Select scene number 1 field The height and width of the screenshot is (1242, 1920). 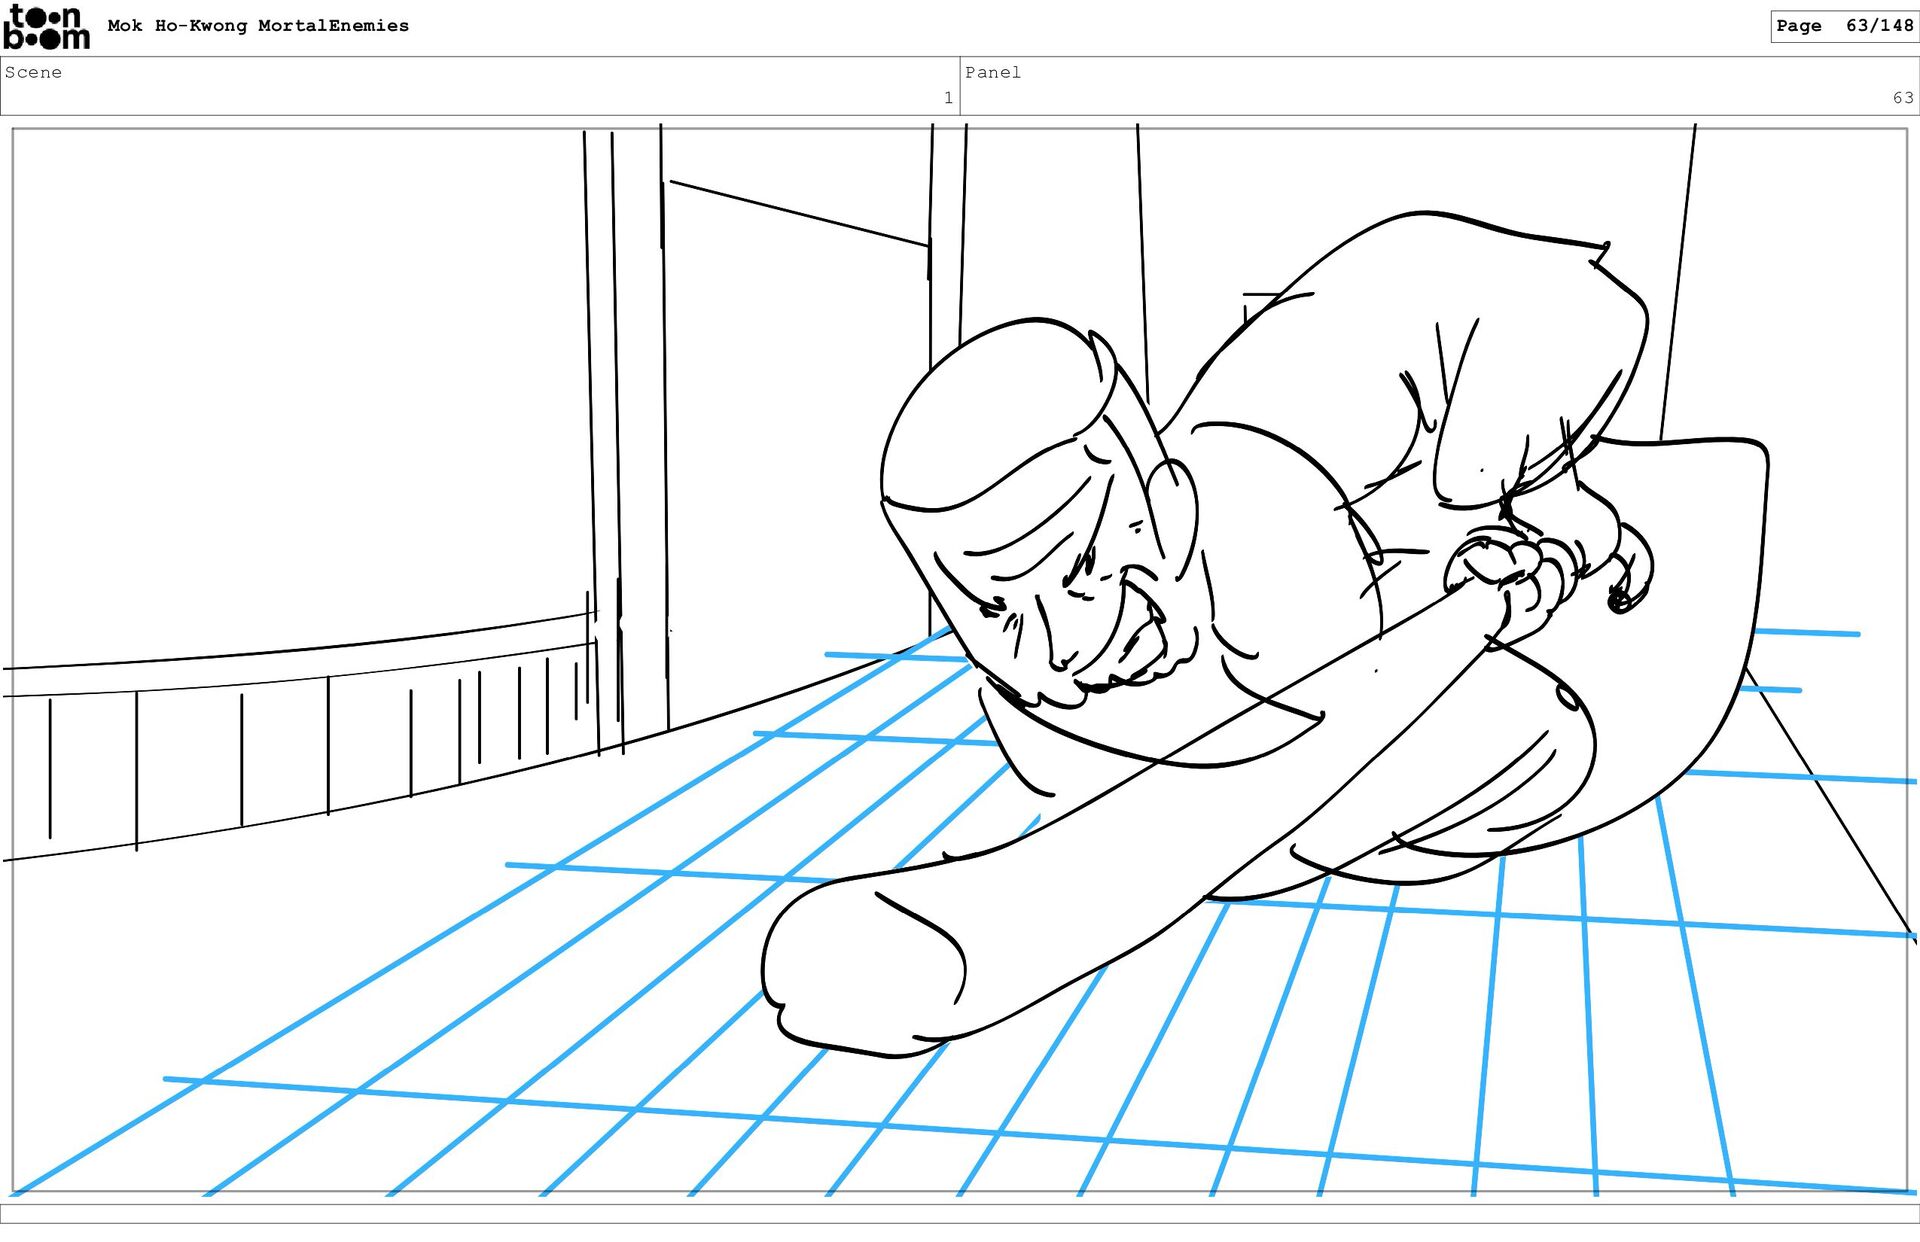click(947, 98)
